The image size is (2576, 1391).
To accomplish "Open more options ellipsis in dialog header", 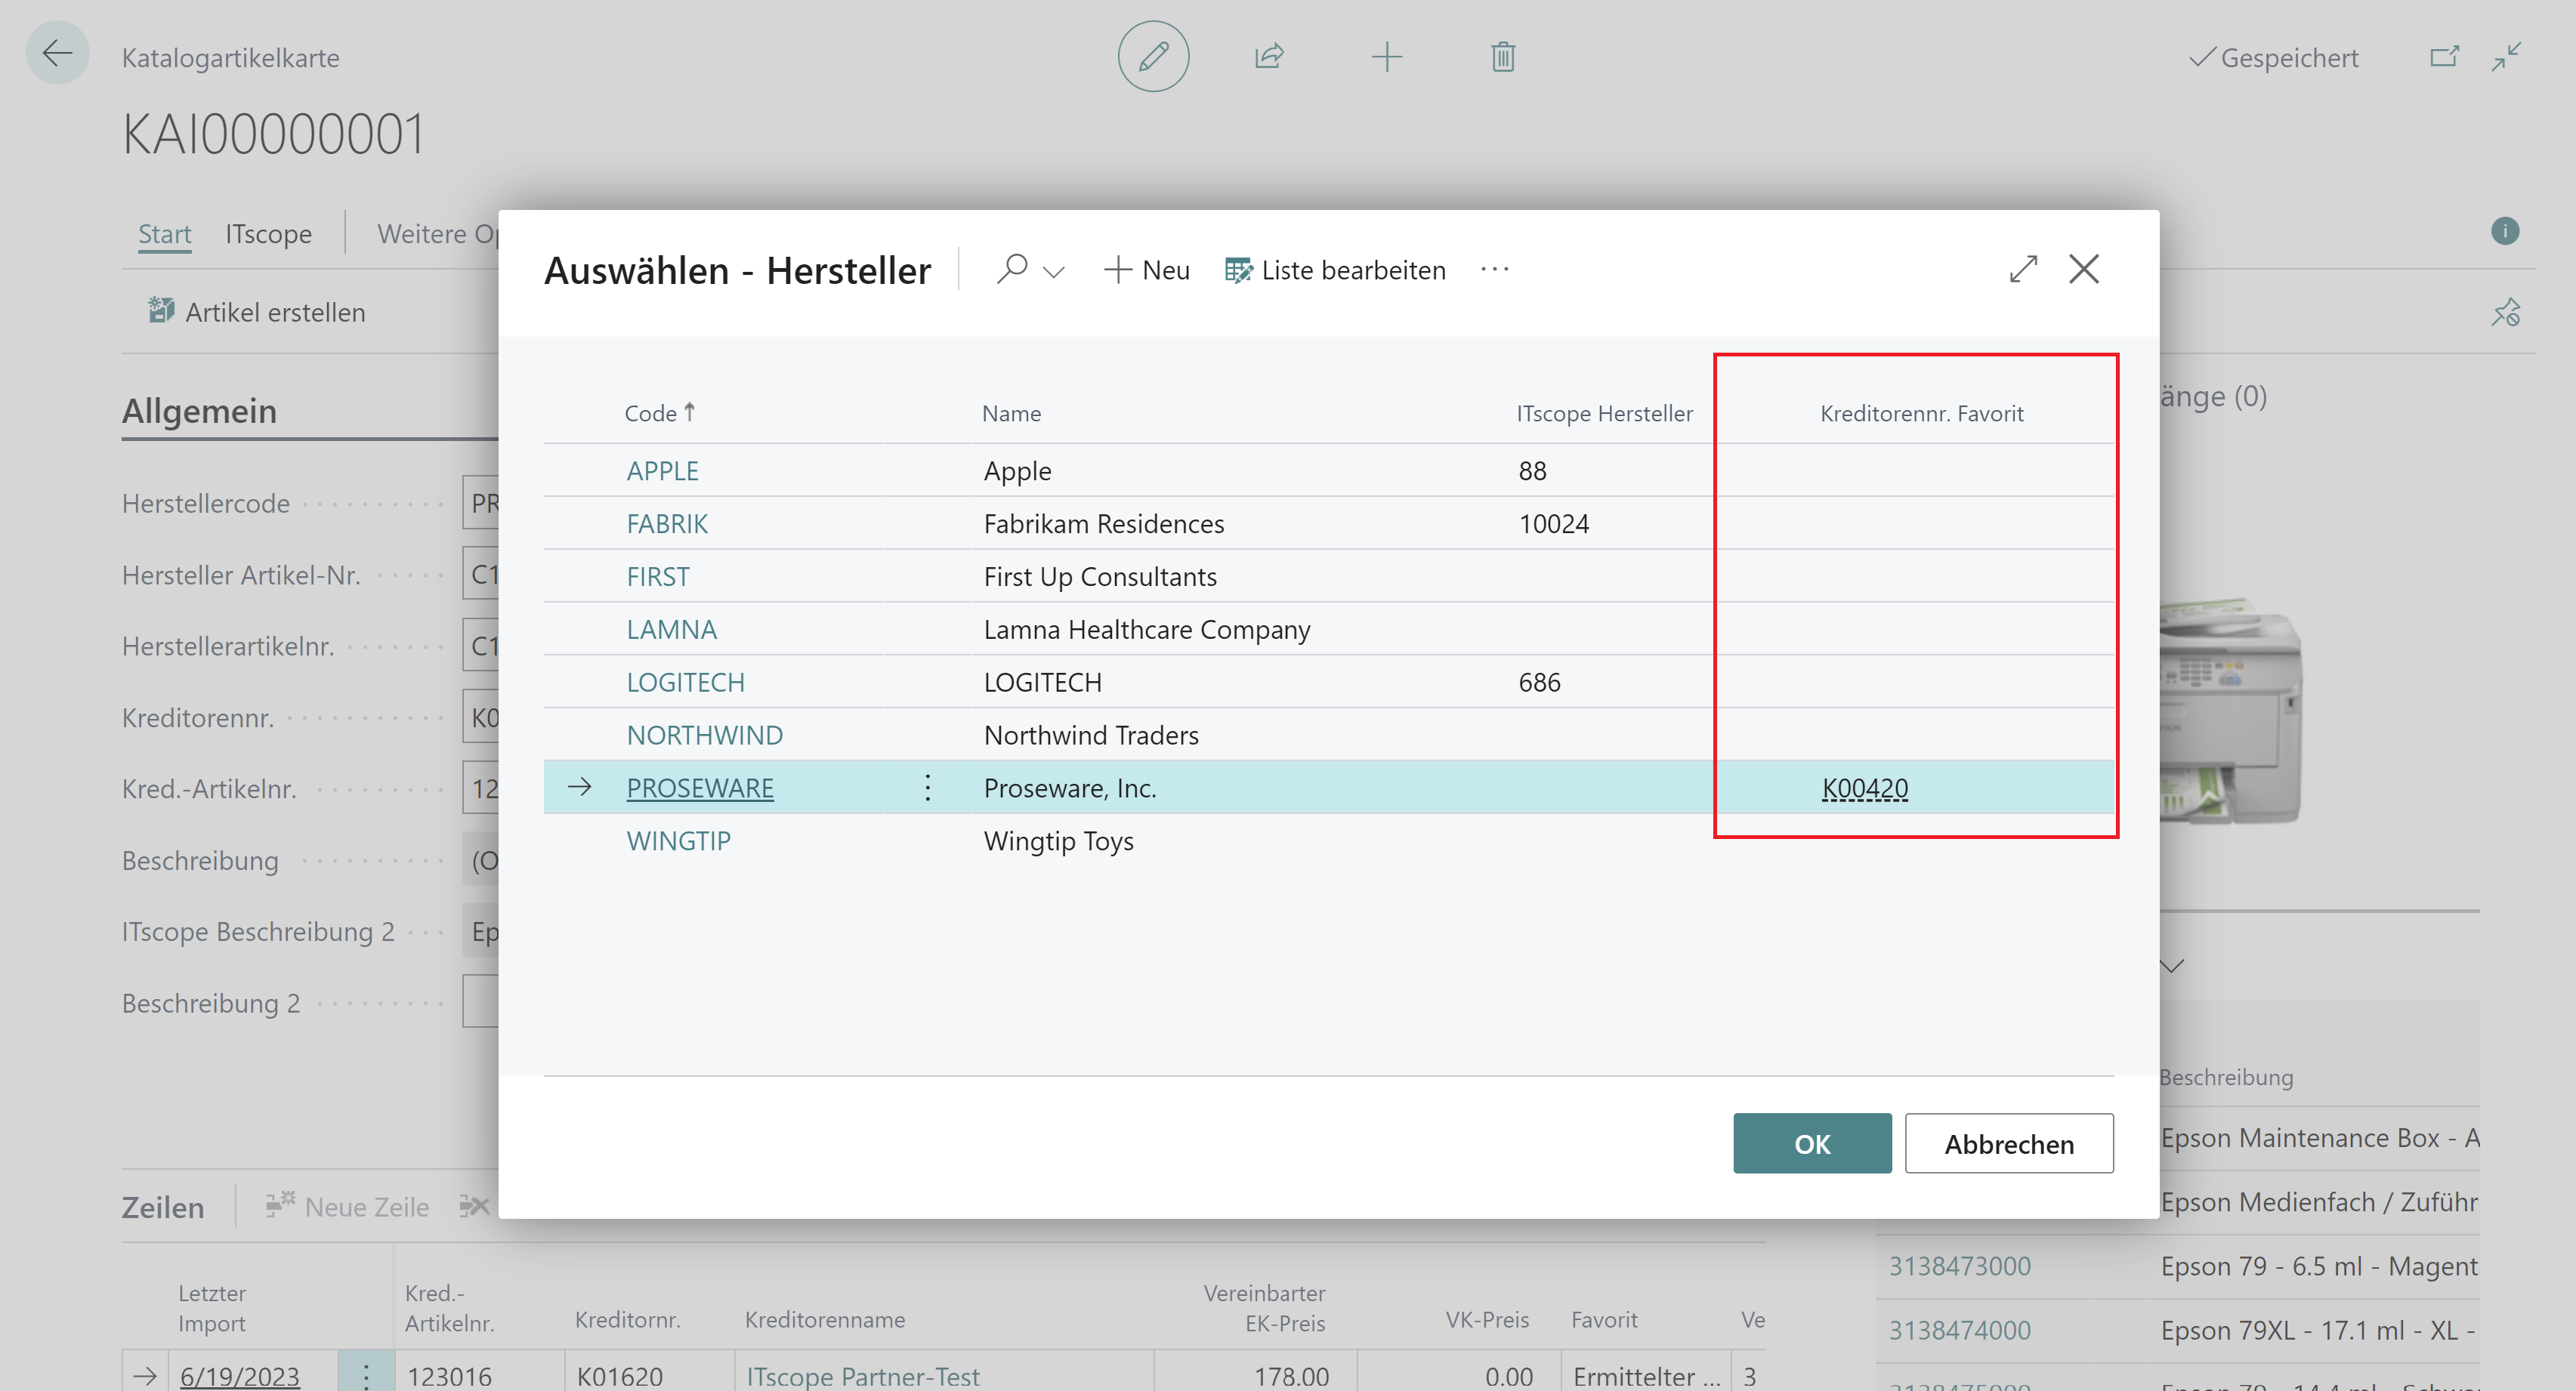I will pyautogui.click(x=1494, y=270).
